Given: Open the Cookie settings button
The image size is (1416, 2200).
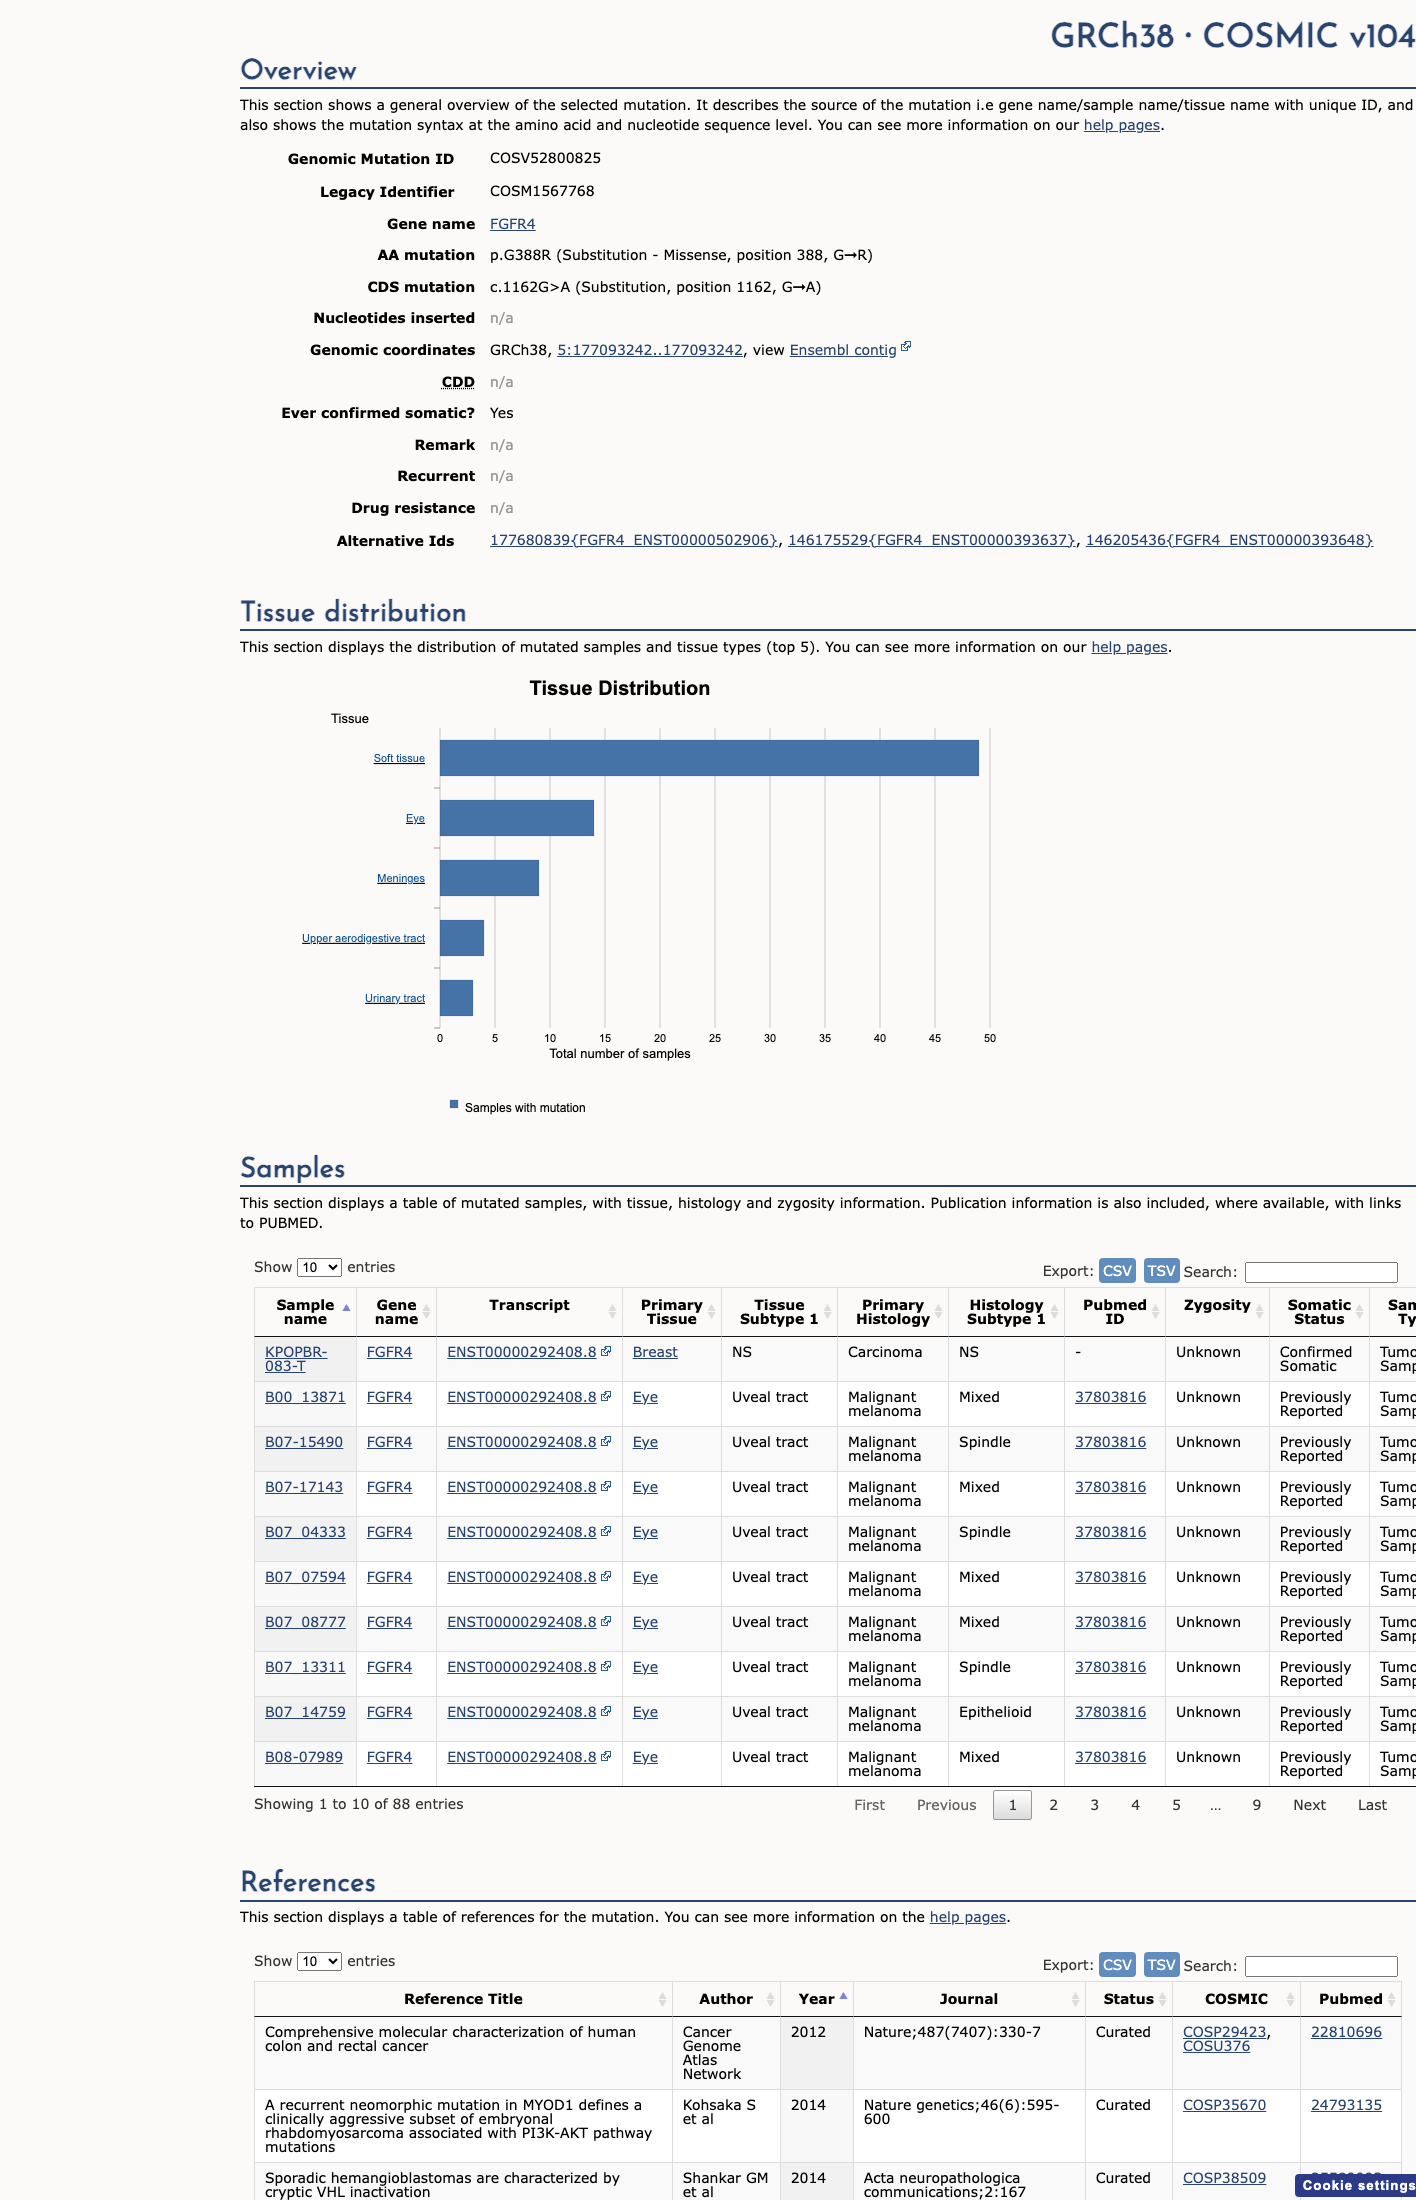Looking at the screenshot, I should pyautogui.click(x=1356, y=2185).
